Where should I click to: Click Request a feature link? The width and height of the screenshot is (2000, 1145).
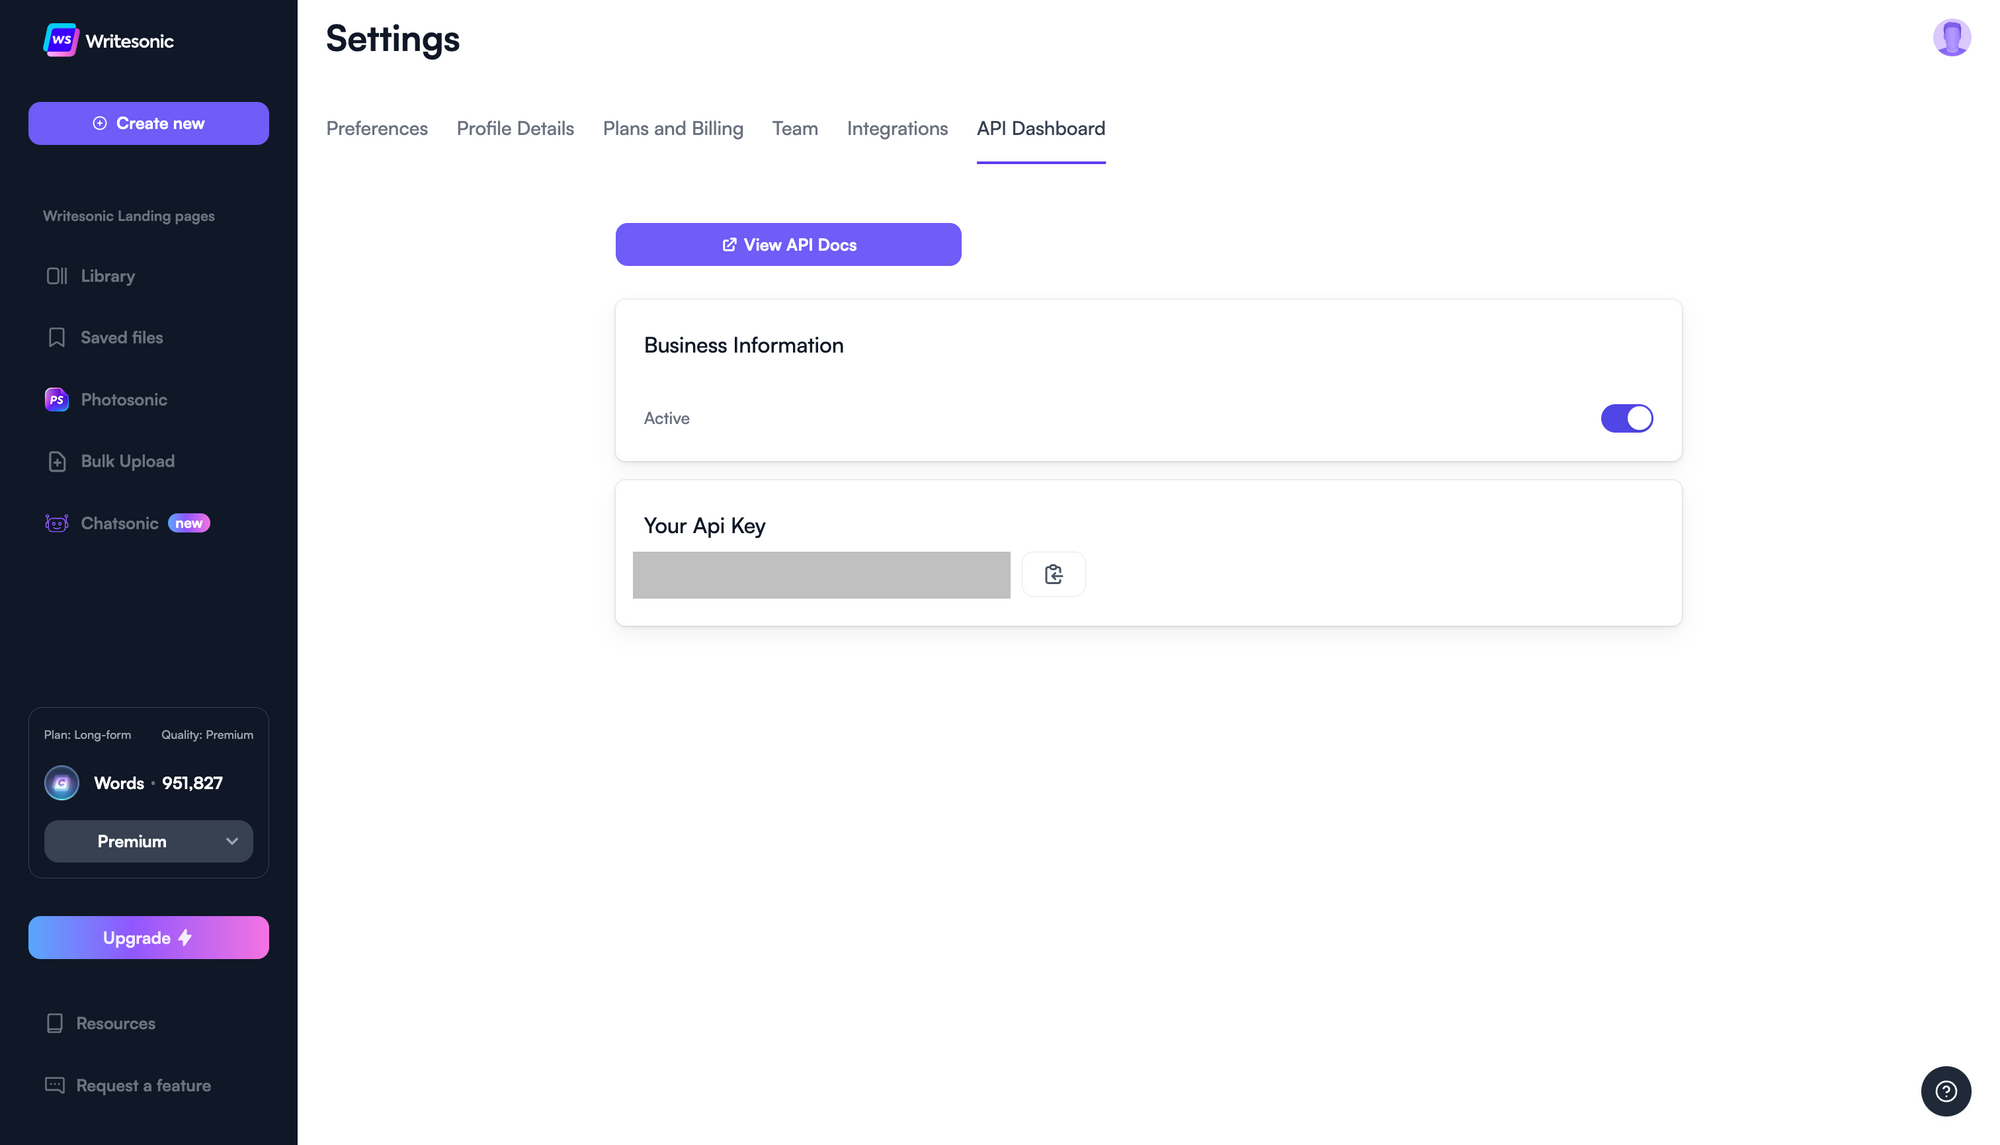143,1085
